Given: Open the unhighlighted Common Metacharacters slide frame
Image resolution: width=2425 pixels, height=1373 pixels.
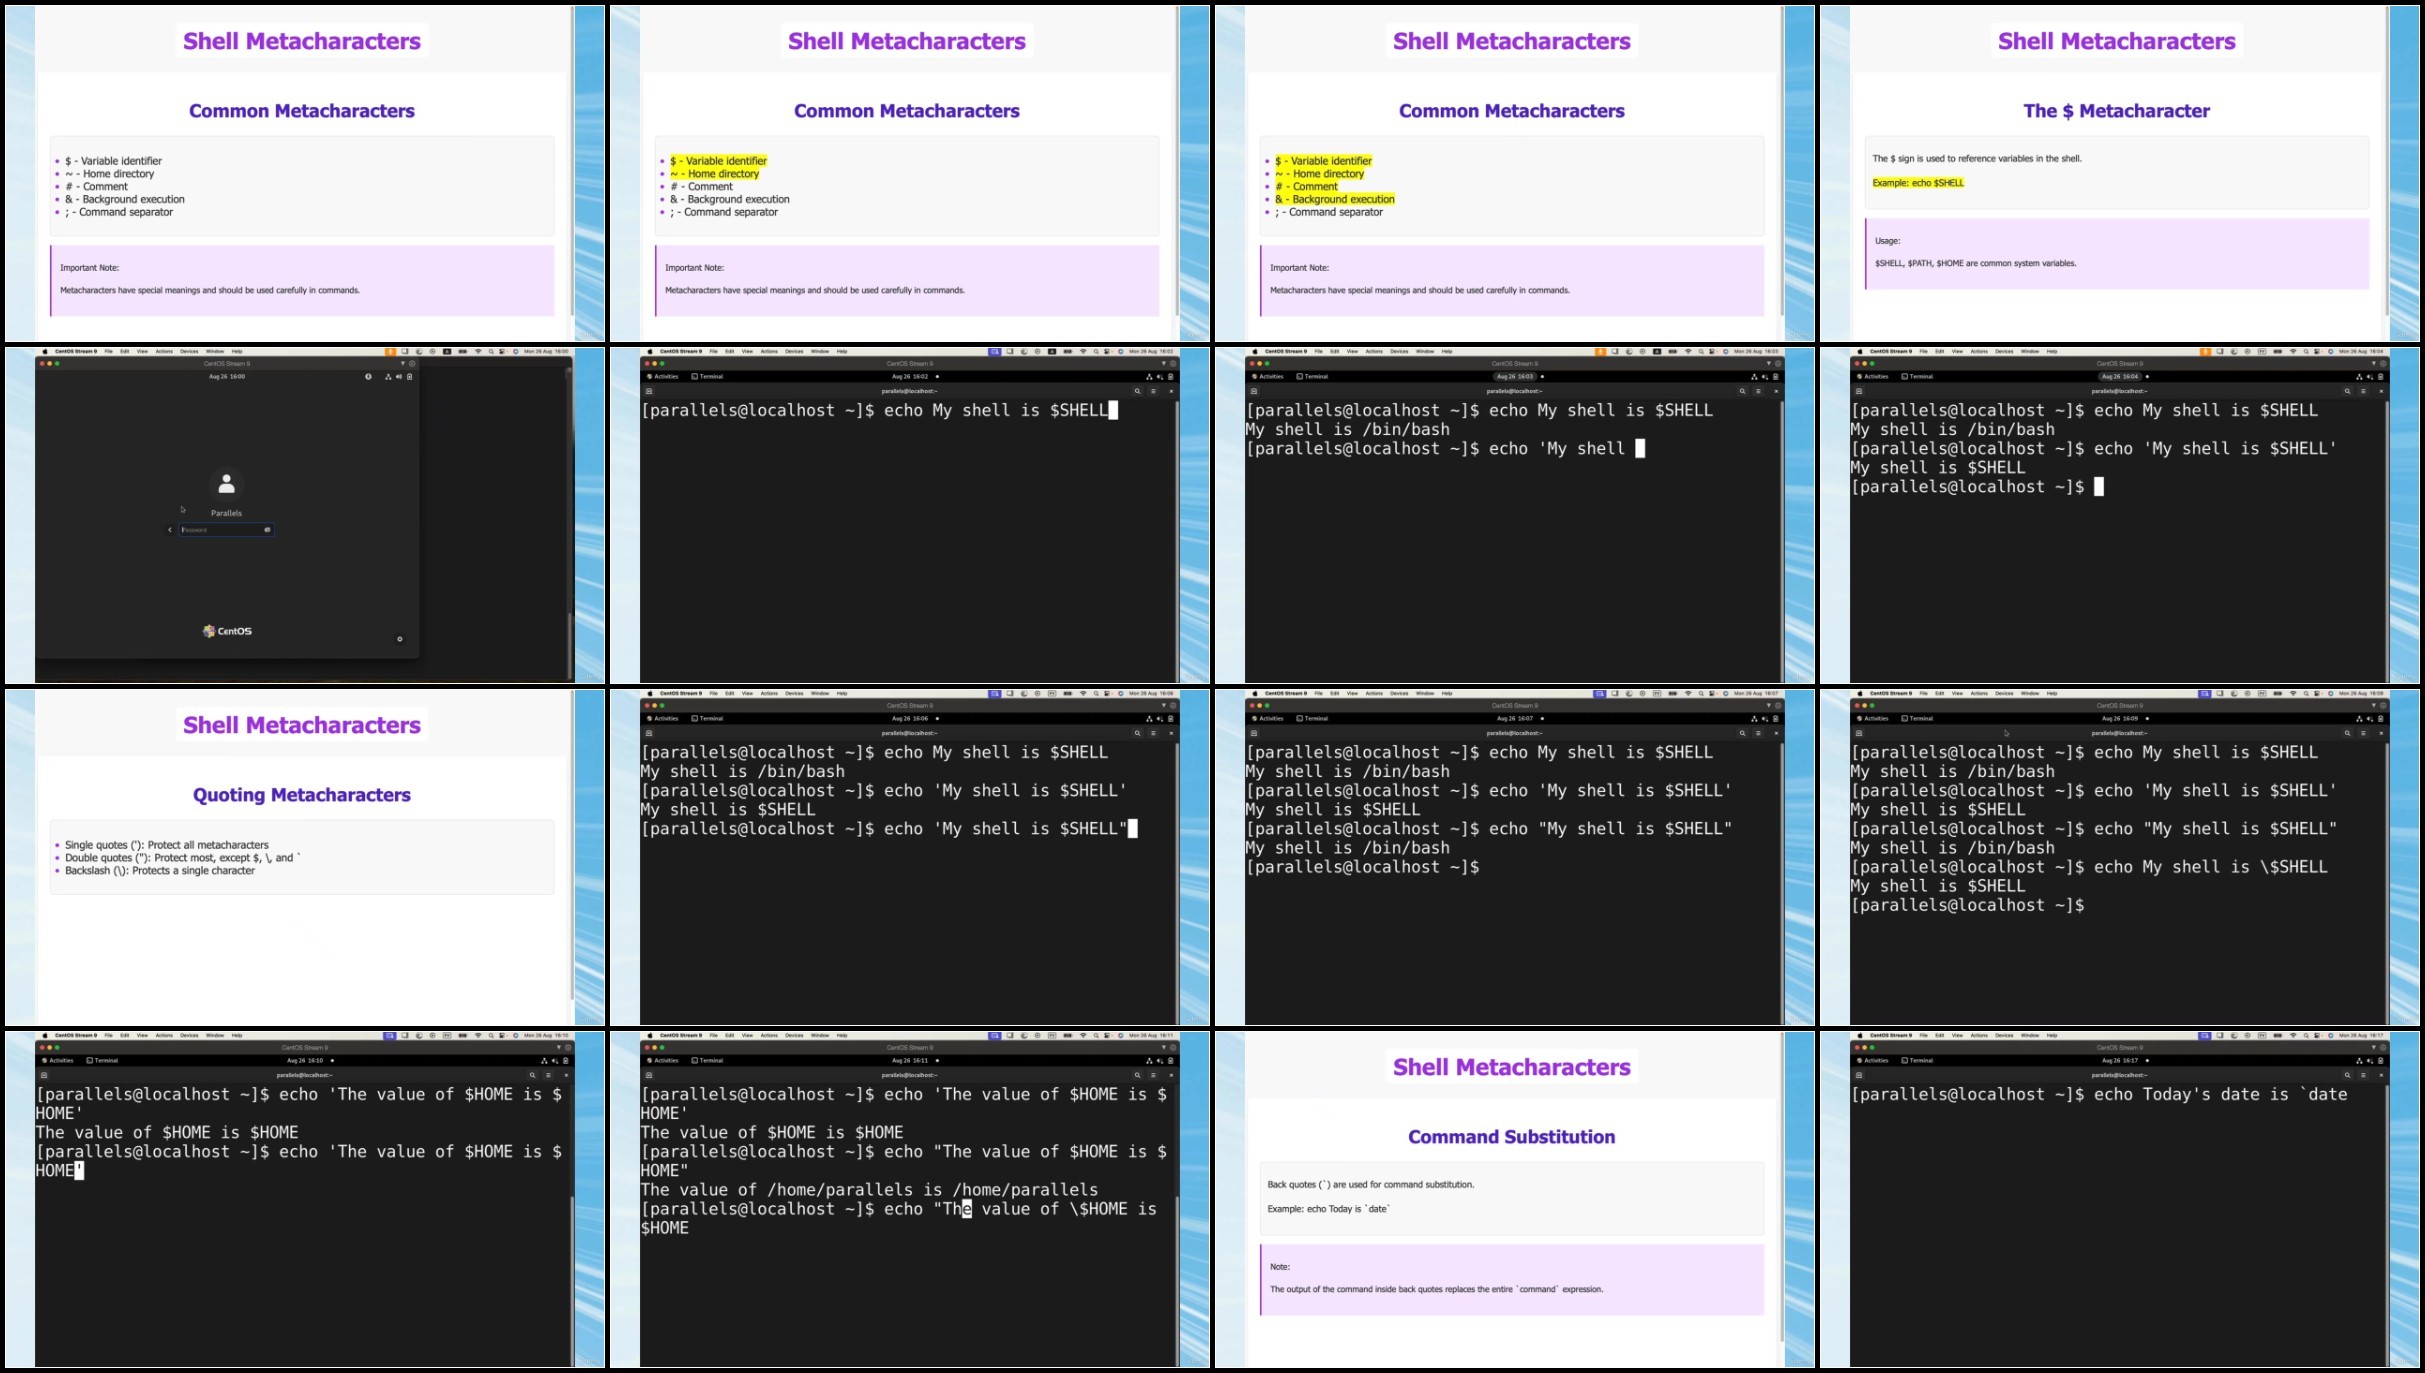Looking at the screenshot, I should [304, 173].
